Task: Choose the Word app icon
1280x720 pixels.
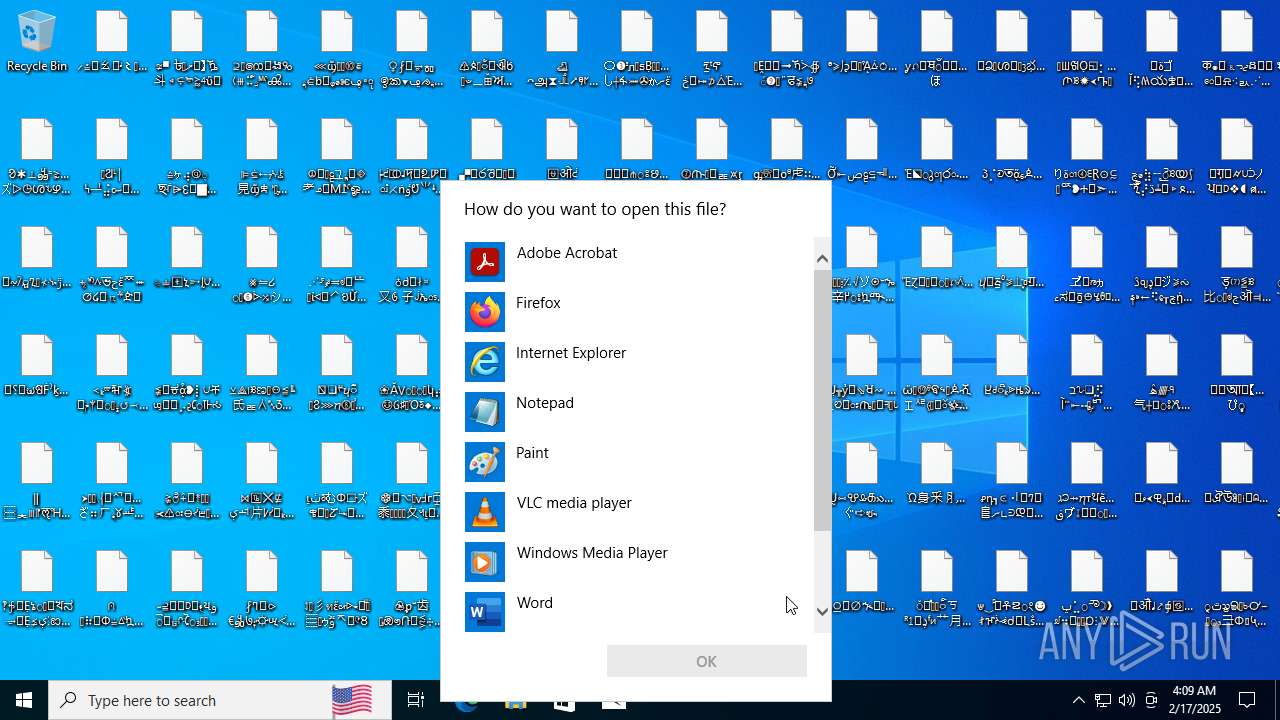Action: tap(485, 612)
